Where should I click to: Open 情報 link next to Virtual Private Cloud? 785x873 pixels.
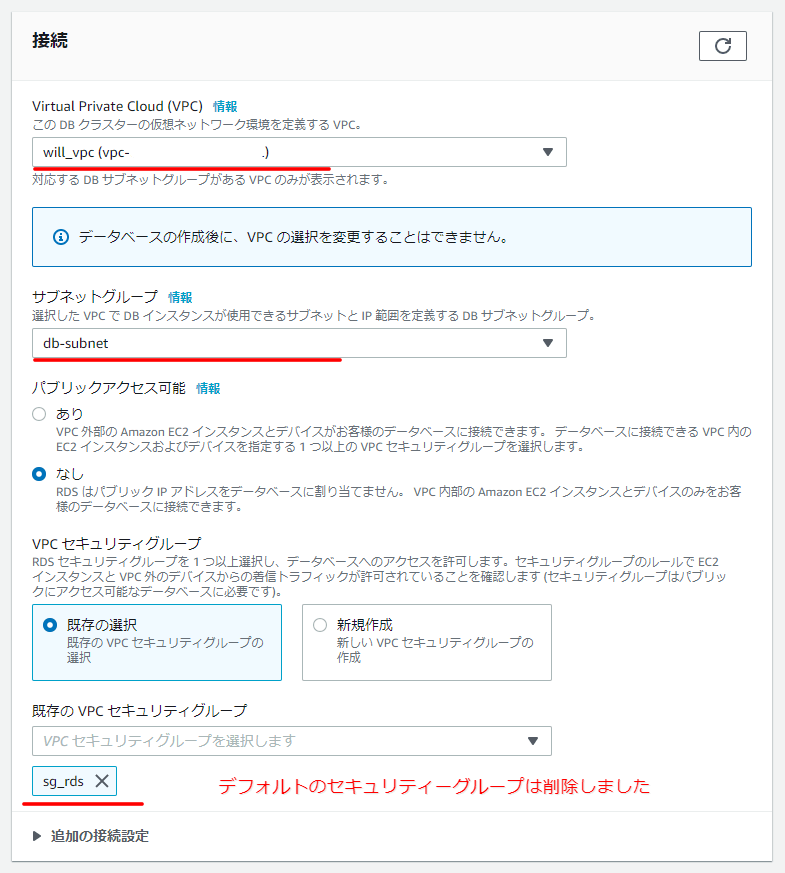225,106
